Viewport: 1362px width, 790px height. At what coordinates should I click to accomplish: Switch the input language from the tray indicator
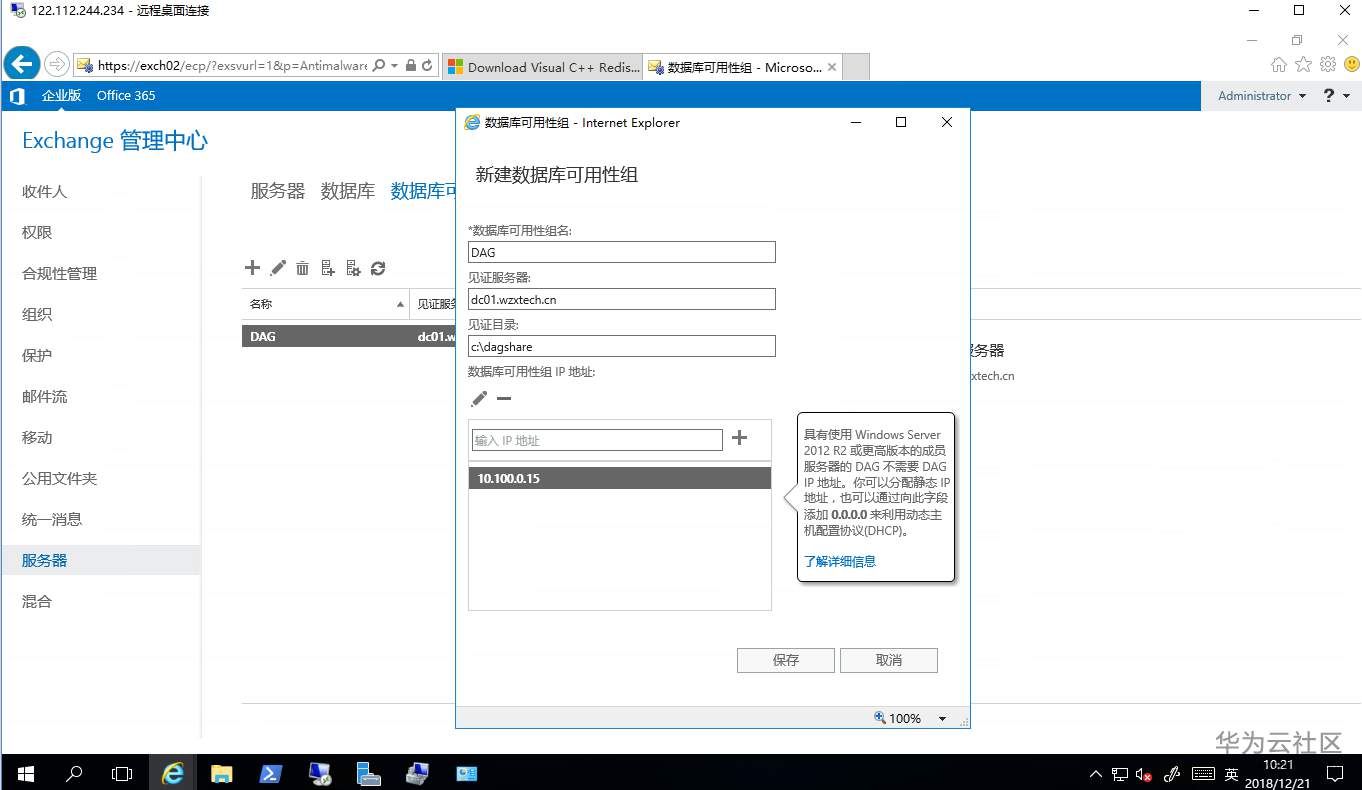(1230, 773)
